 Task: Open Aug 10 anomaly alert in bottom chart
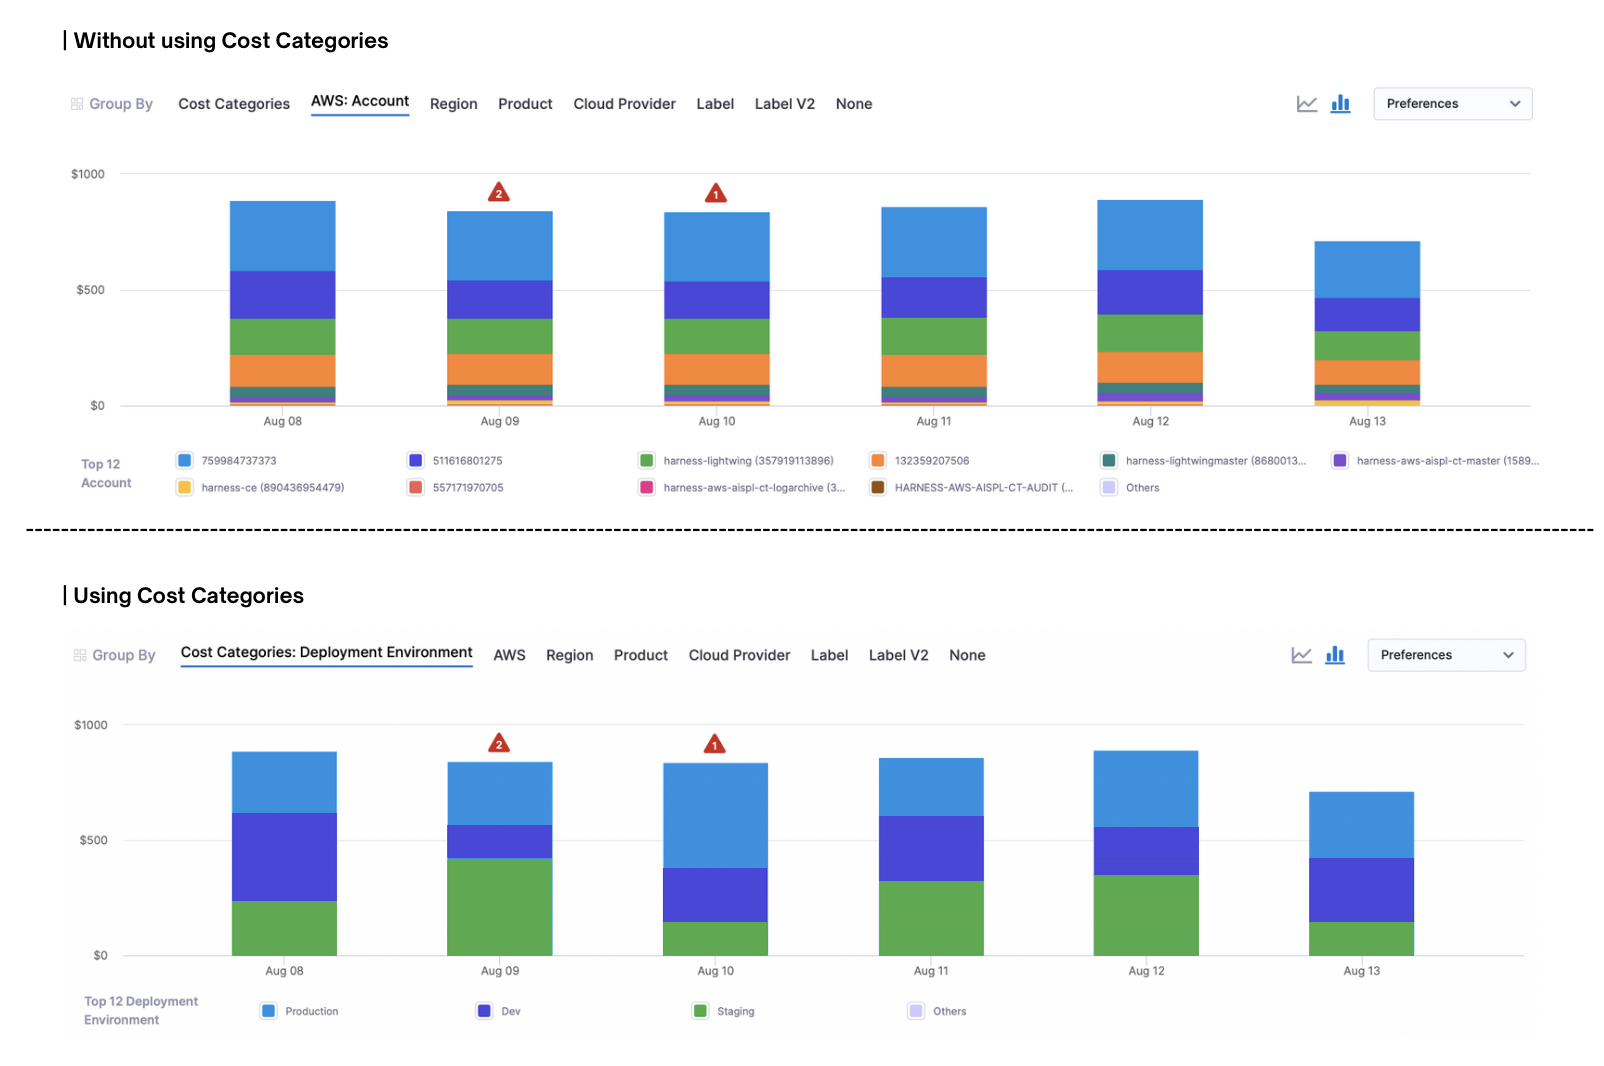[714, 744]
